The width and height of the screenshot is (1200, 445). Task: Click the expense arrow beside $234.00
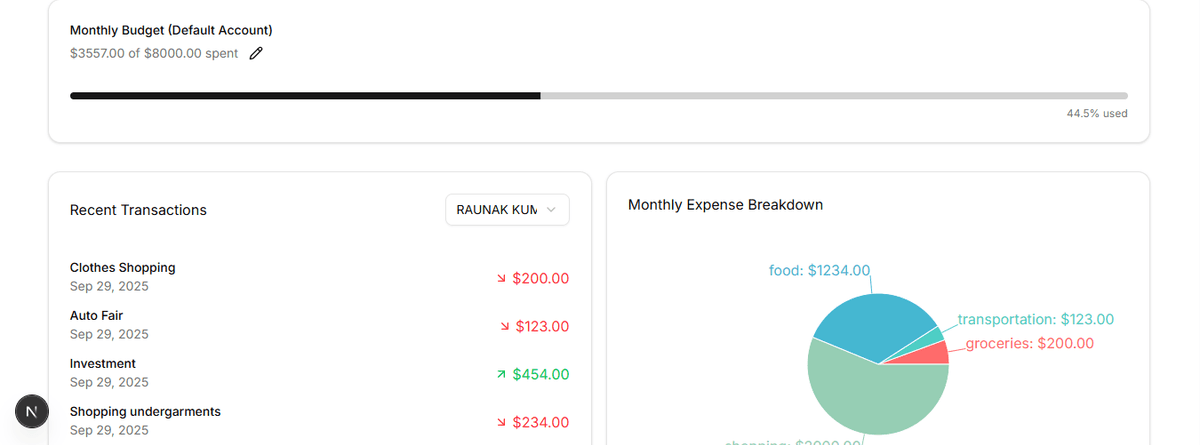point(501,422)
